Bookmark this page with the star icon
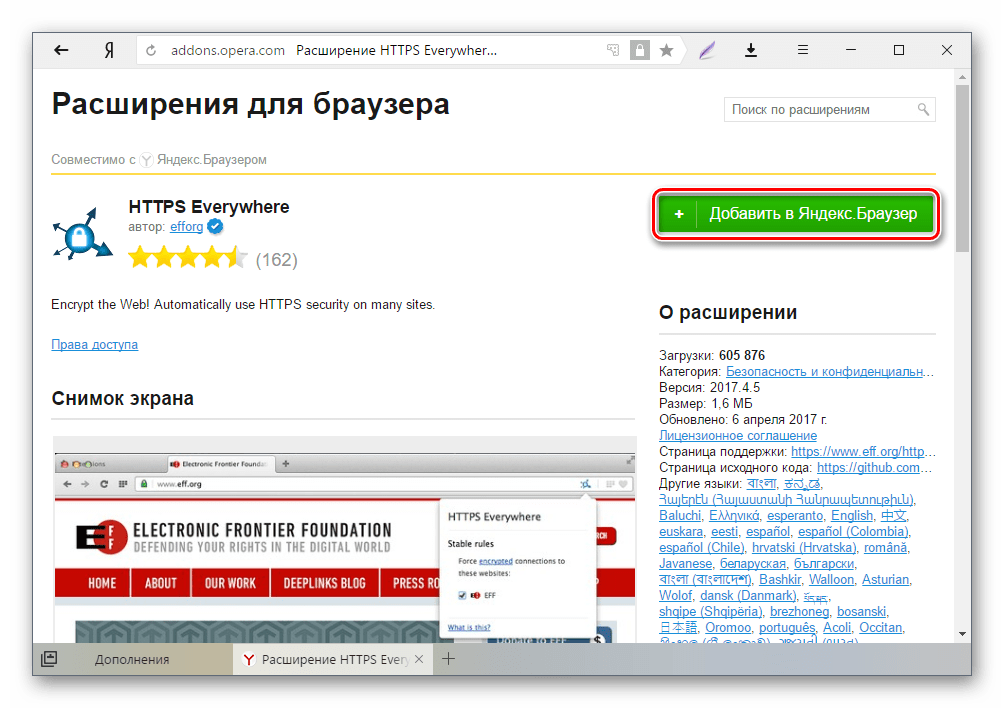1004x708 pixels. (667, 50)
